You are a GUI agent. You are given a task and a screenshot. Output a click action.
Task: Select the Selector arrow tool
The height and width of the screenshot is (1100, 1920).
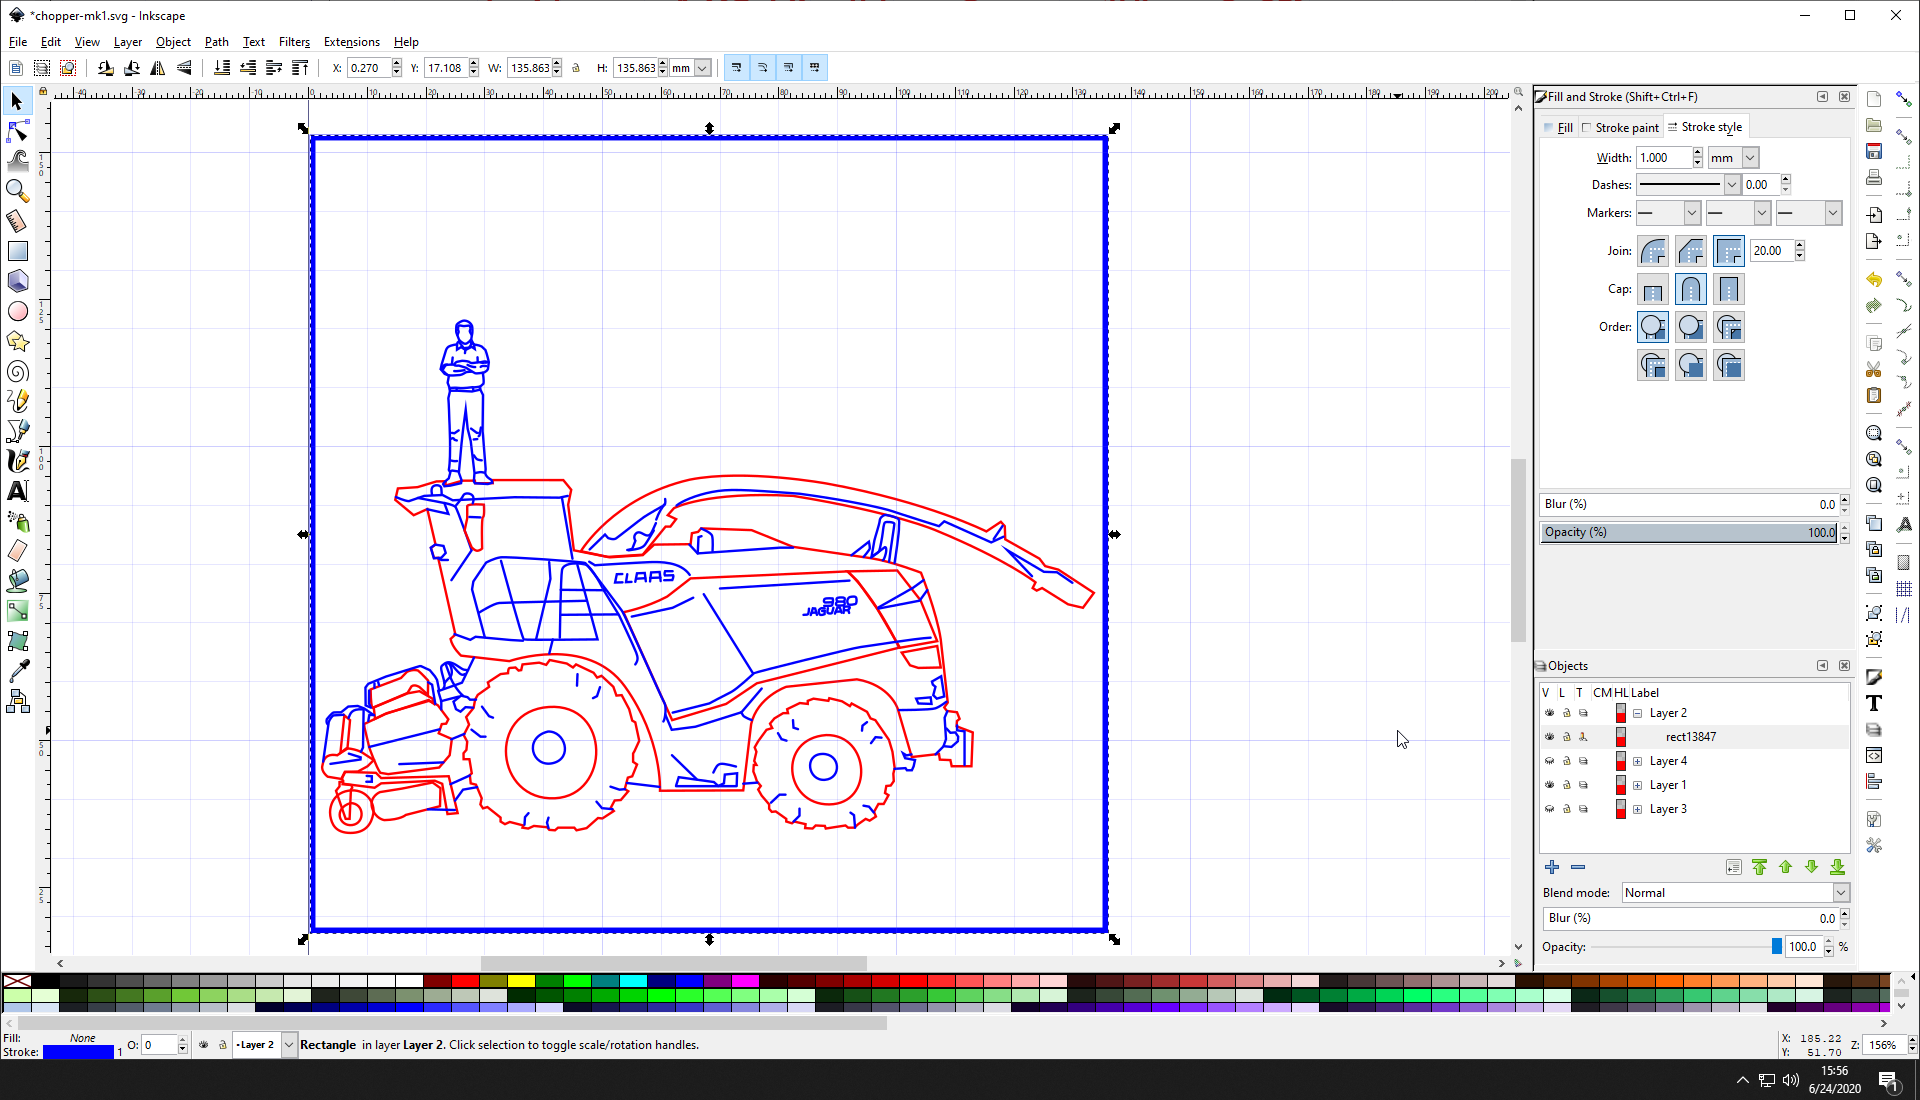click(17, 101)
